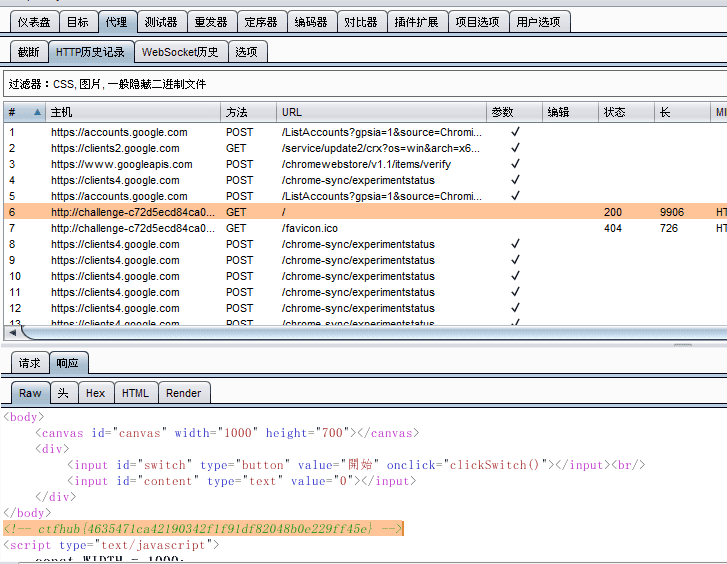The height and width of the screenshot is (564, 727).
Task: Go to the 编码器 tab
Action: tap(311, 22)
